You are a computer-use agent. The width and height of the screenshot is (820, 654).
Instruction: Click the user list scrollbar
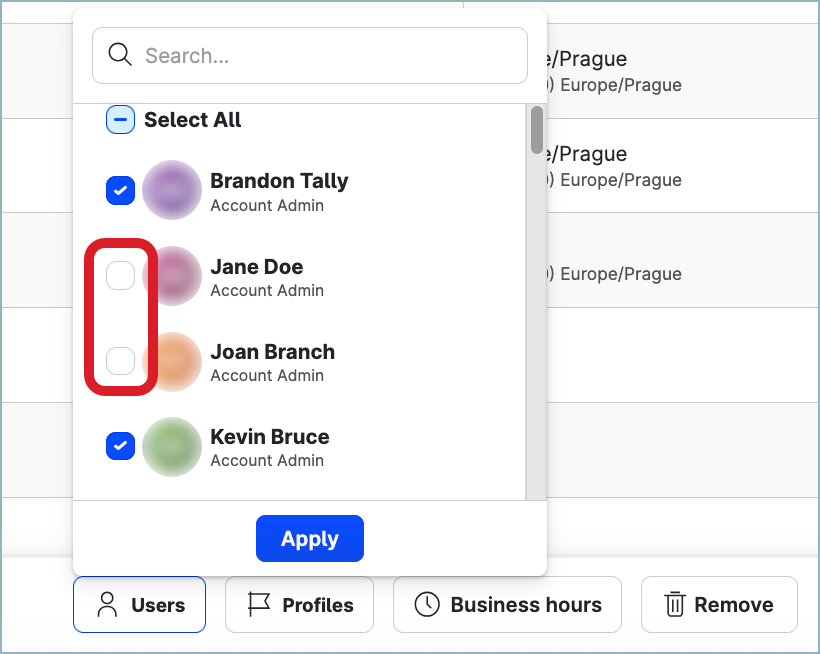[x=536, y=130]
